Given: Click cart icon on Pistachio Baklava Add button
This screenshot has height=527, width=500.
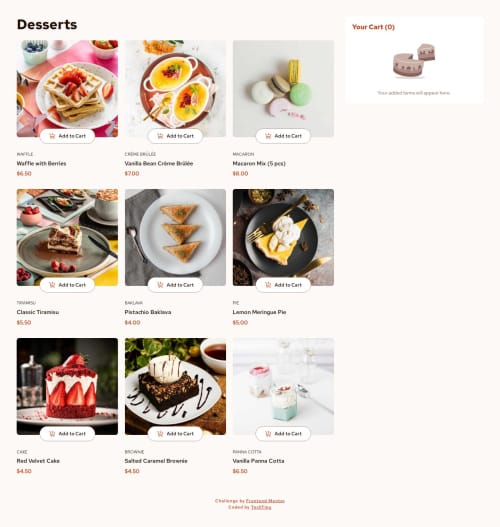Looking at the screenshot, I should [160, 285].
